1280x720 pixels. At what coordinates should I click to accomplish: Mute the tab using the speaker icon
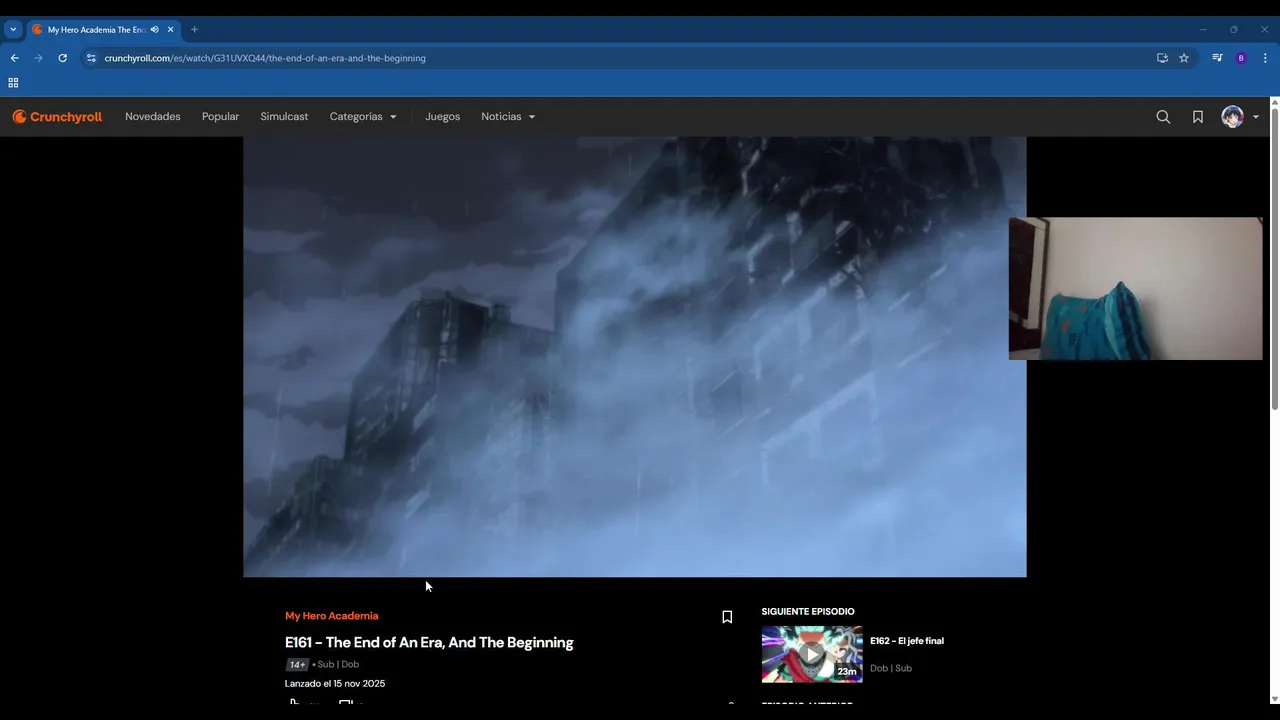(154, 30)
